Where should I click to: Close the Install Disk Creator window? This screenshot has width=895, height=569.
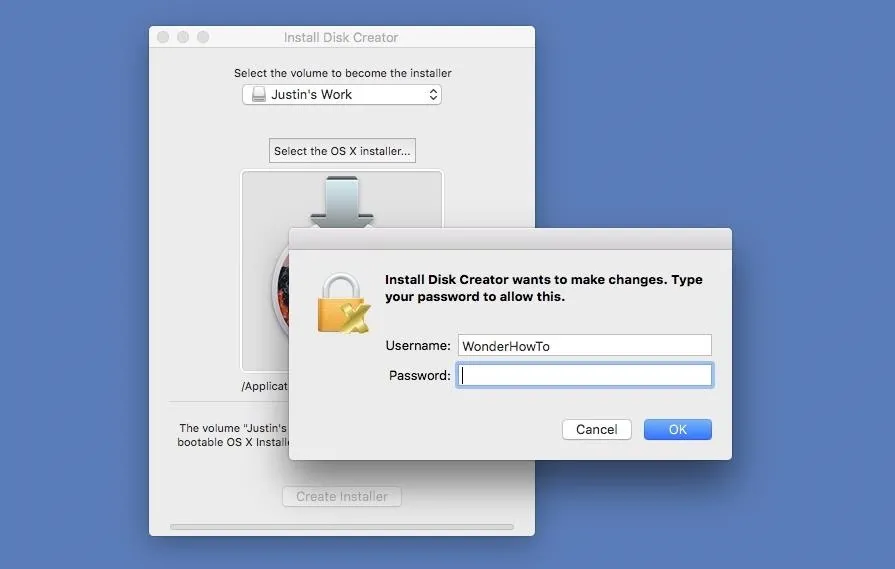[163, 37]
